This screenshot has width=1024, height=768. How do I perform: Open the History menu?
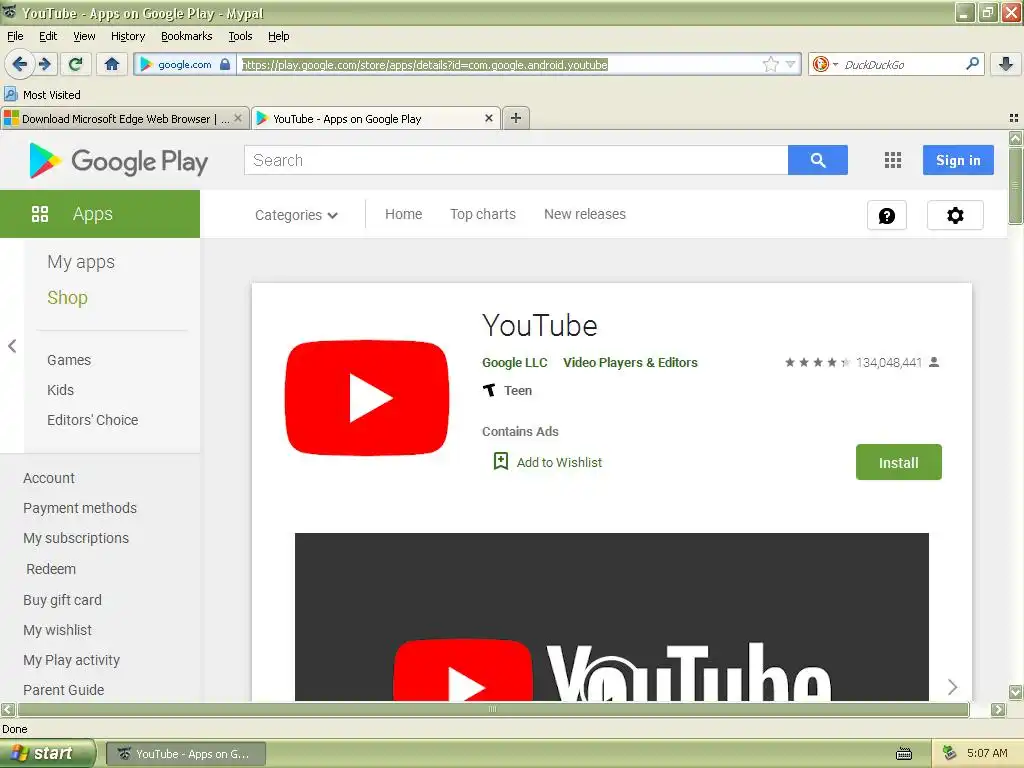coord(128,36)
